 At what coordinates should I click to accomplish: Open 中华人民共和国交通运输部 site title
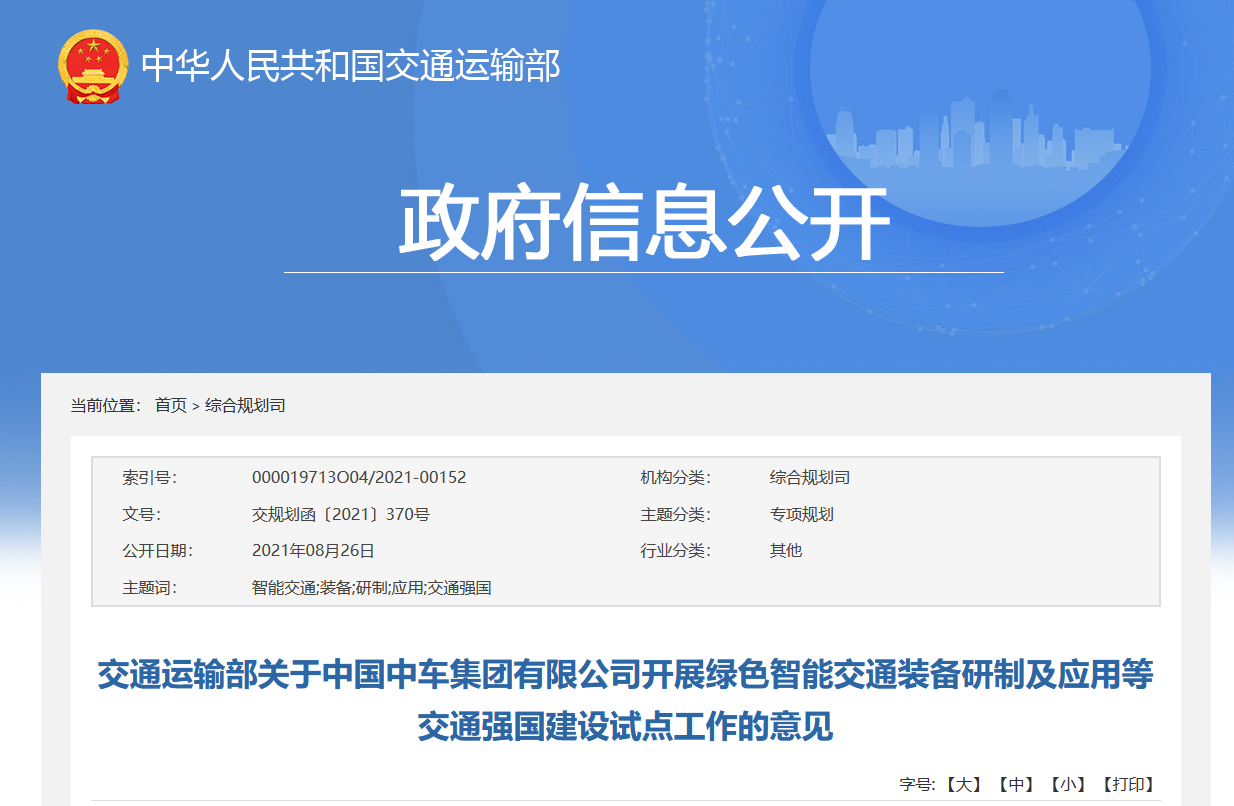(x=350, y=66)
